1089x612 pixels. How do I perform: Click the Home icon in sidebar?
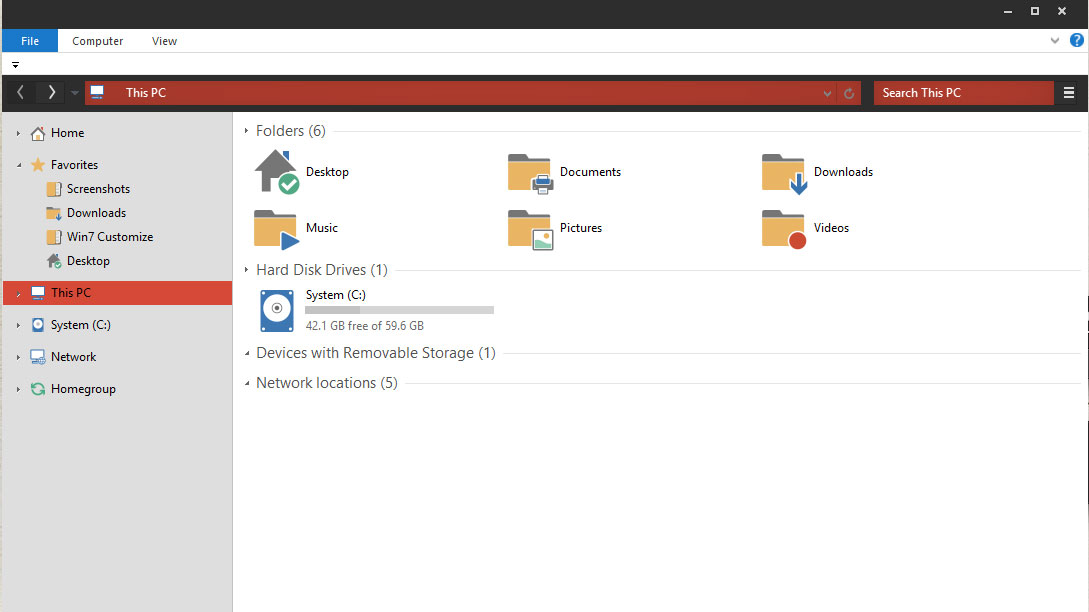38,133
